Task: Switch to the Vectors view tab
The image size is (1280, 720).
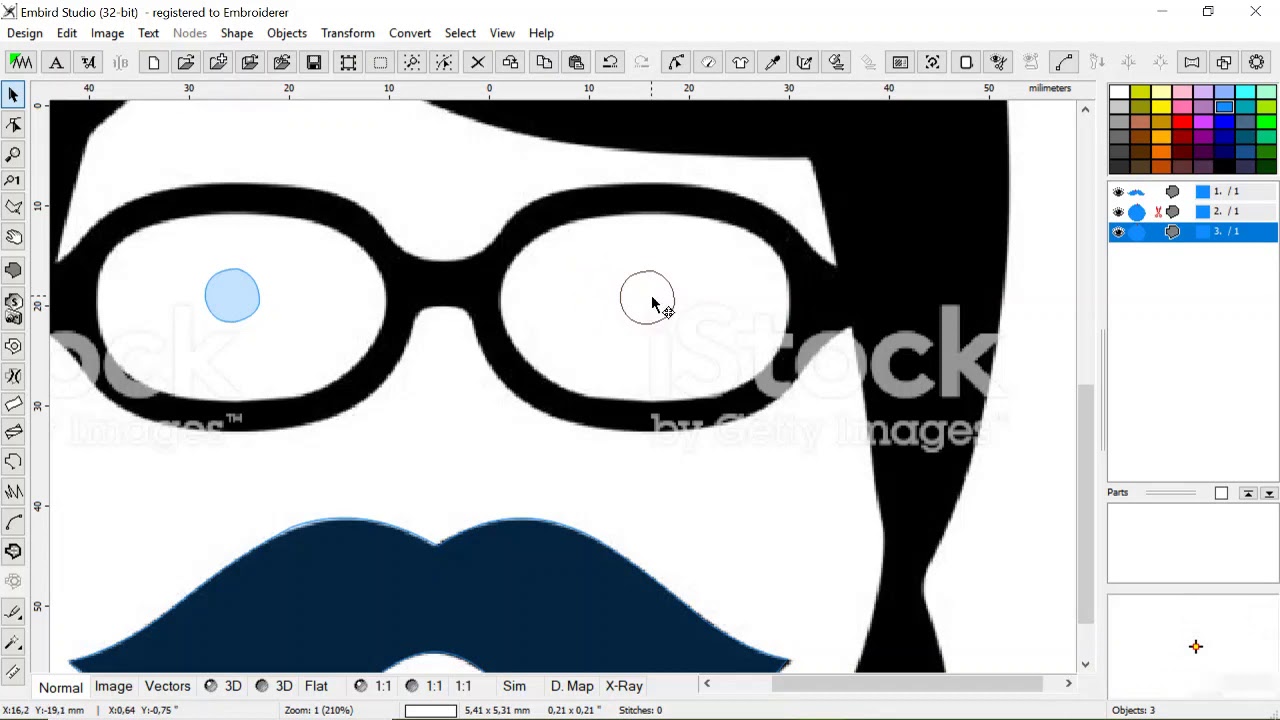Action: [x=167, y=686]
